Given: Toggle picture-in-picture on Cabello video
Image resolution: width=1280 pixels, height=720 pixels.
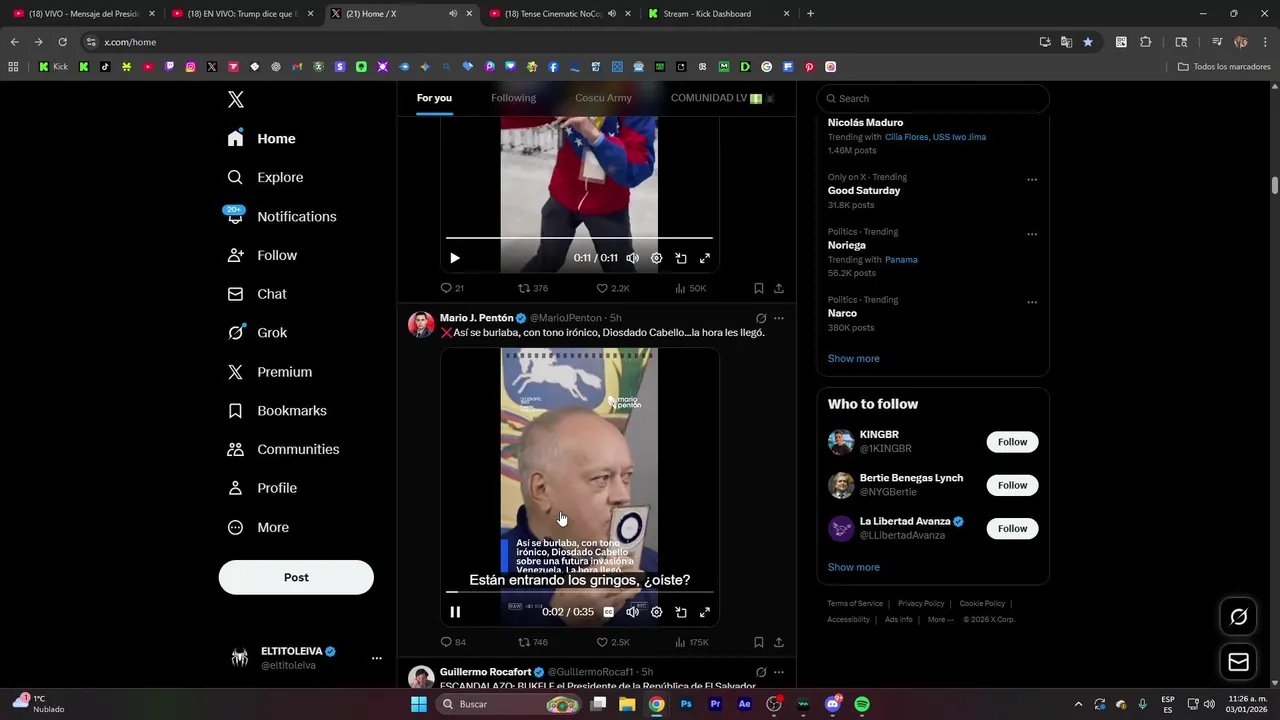Looking at the screenshot, I should tap(680, 612).
